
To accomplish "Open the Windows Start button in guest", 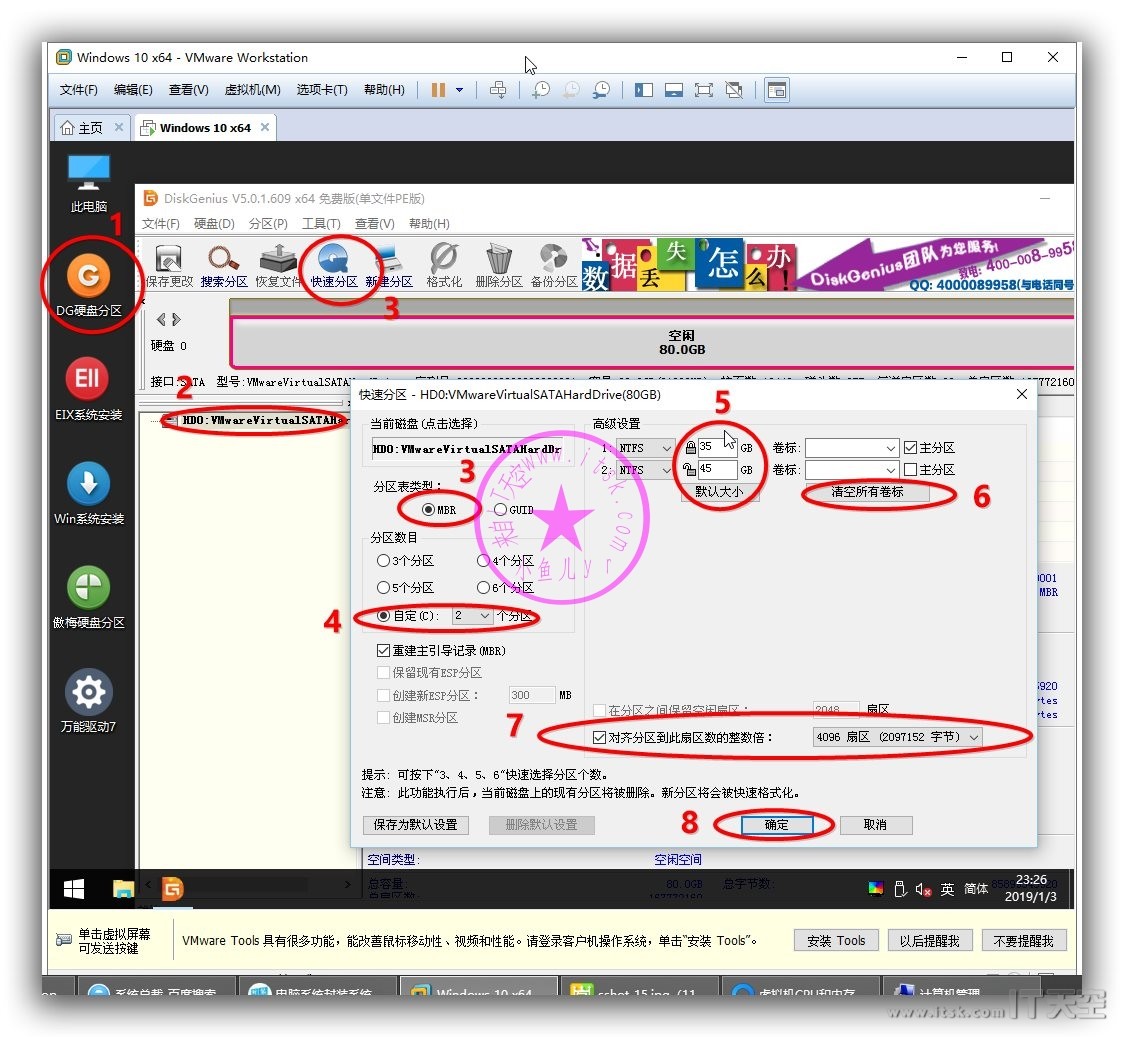I will (74, 889).
